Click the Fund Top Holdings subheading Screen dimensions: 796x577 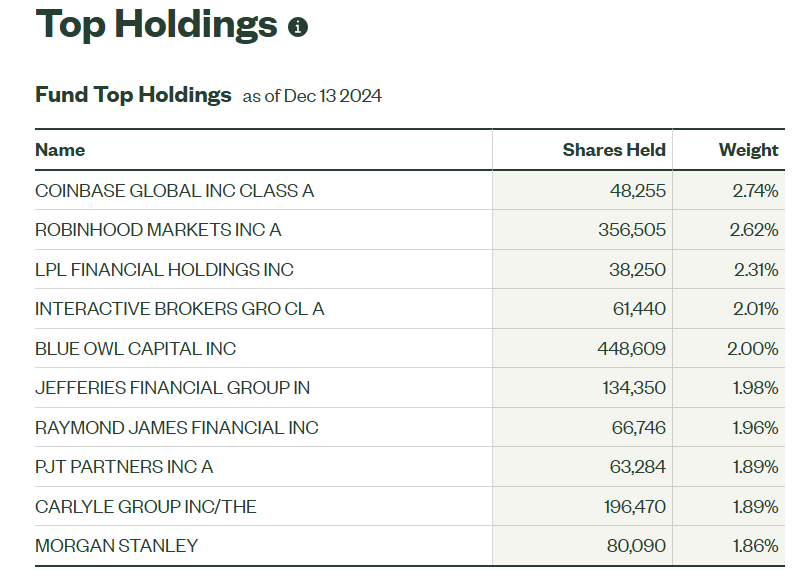point(133,95)
